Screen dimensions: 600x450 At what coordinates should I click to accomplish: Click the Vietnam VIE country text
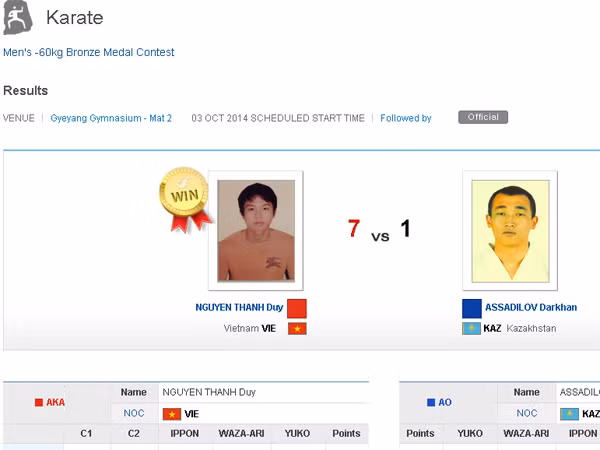click(x=250, y=328)
